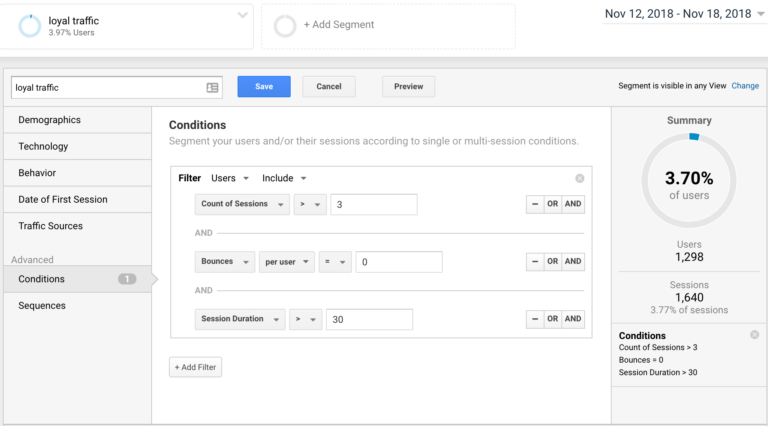The height and width of the screenshot is (426, 768).
Task: Expand the loyal traffic segment chevron
Action: coord(242,15)
